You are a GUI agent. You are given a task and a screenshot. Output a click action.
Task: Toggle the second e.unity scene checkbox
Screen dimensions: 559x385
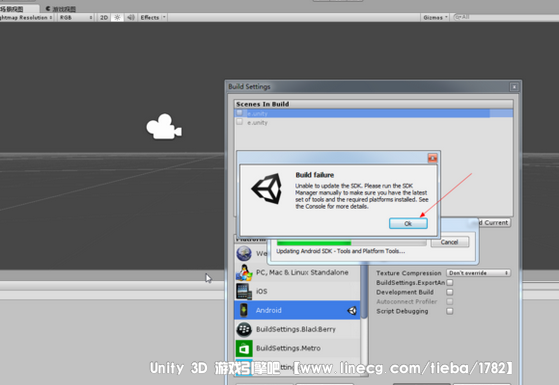(240, 122)
